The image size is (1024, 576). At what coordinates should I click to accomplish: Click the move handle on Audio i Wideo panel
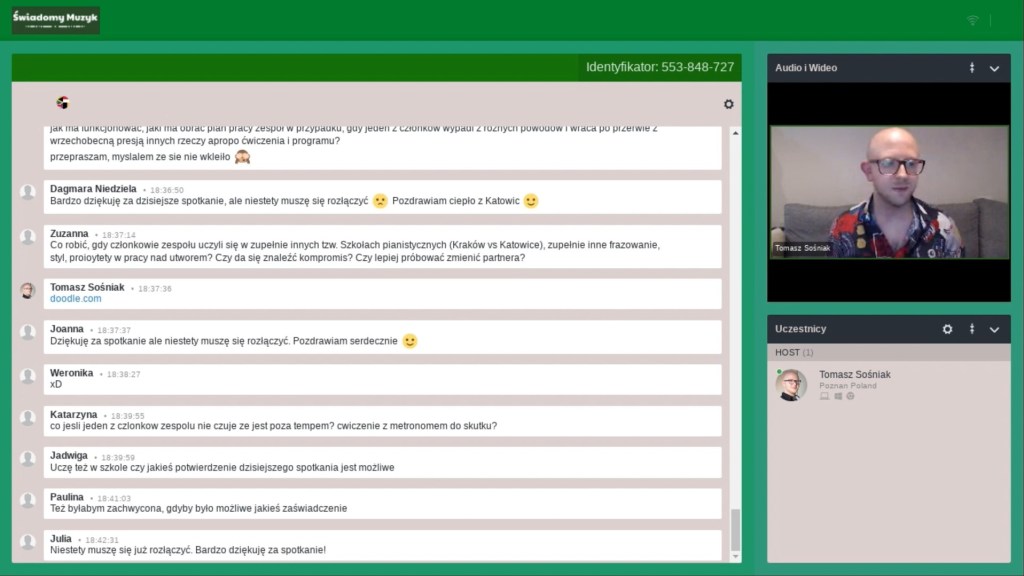(971, 68)
